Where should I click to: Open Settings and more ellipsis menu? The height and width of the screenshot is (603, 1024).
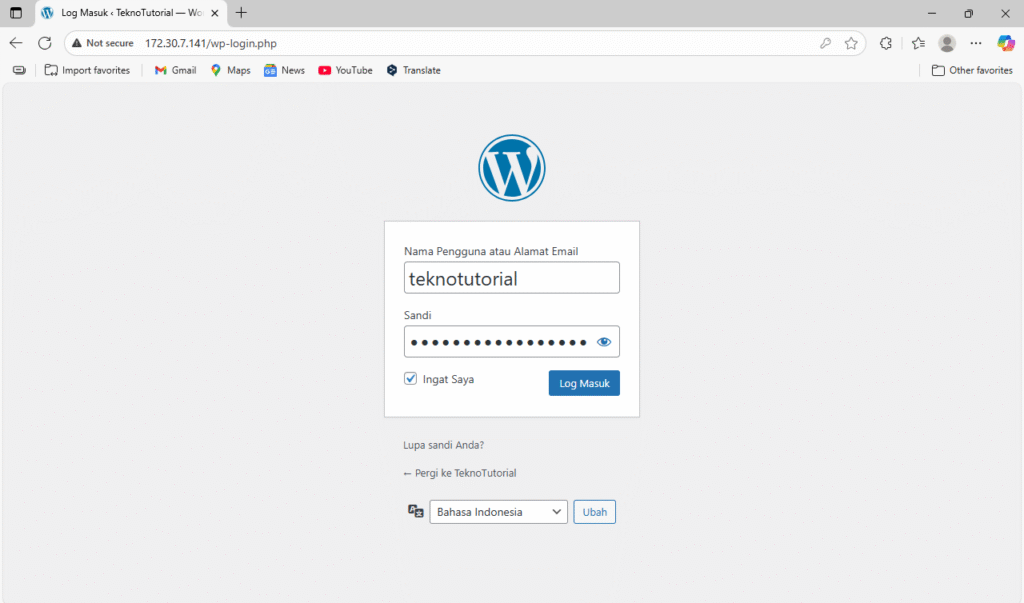point(976,43)
